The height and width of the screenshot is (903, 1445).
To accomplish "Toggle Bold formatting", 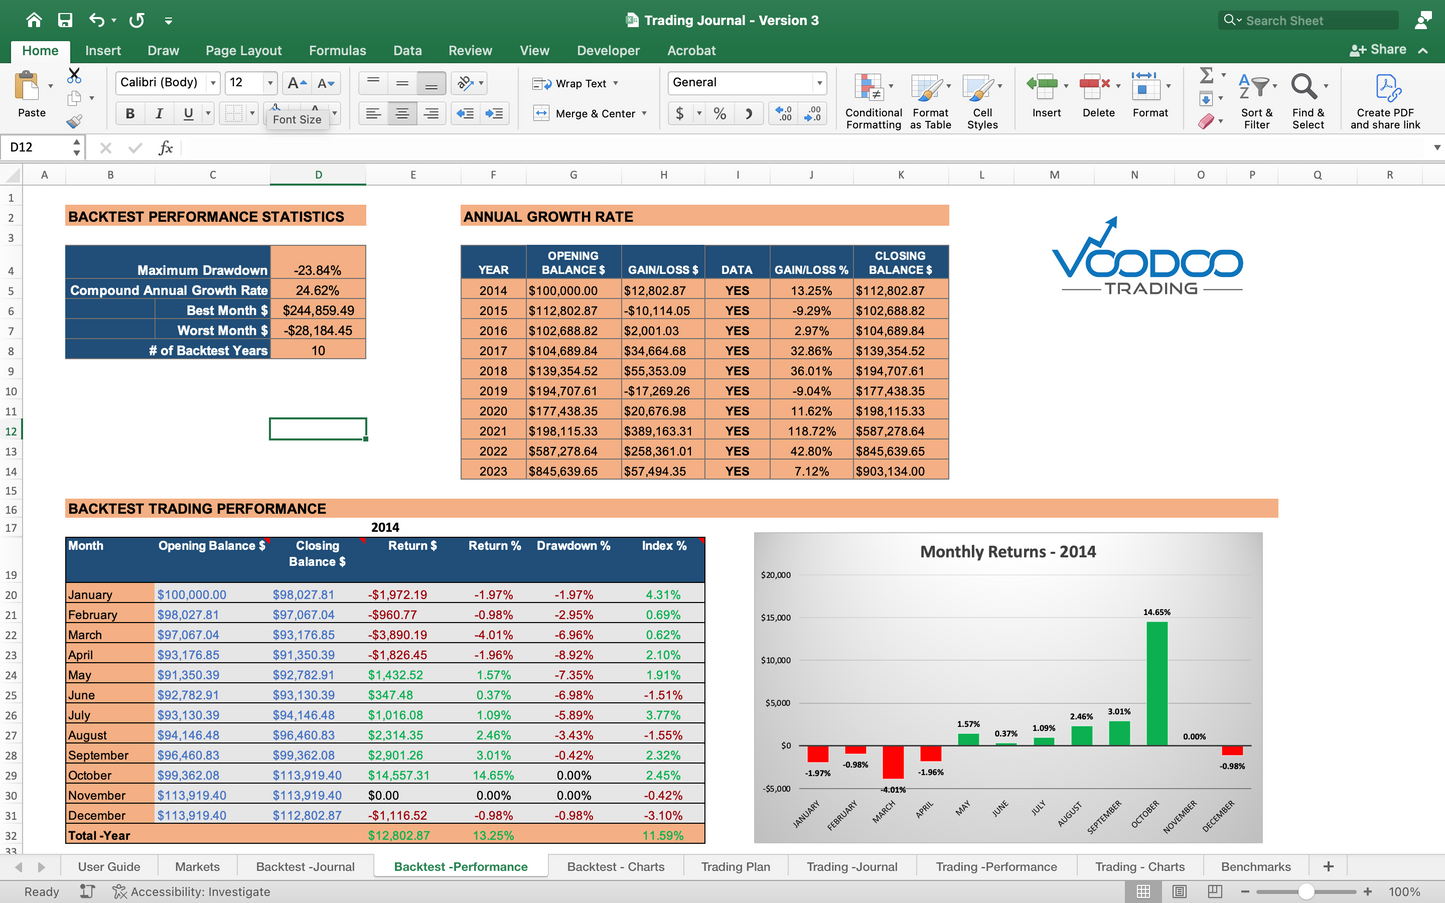I will pyautogui.click(x=130, y=114).
